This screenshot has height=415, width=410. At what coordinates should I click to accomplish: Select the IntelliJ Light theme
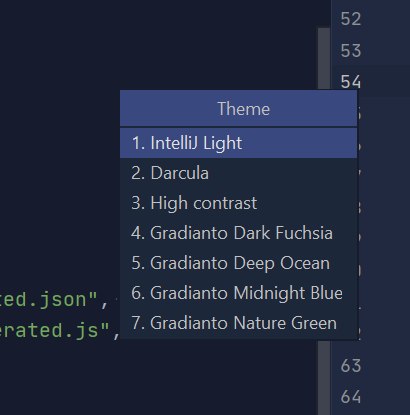(238, 143)
